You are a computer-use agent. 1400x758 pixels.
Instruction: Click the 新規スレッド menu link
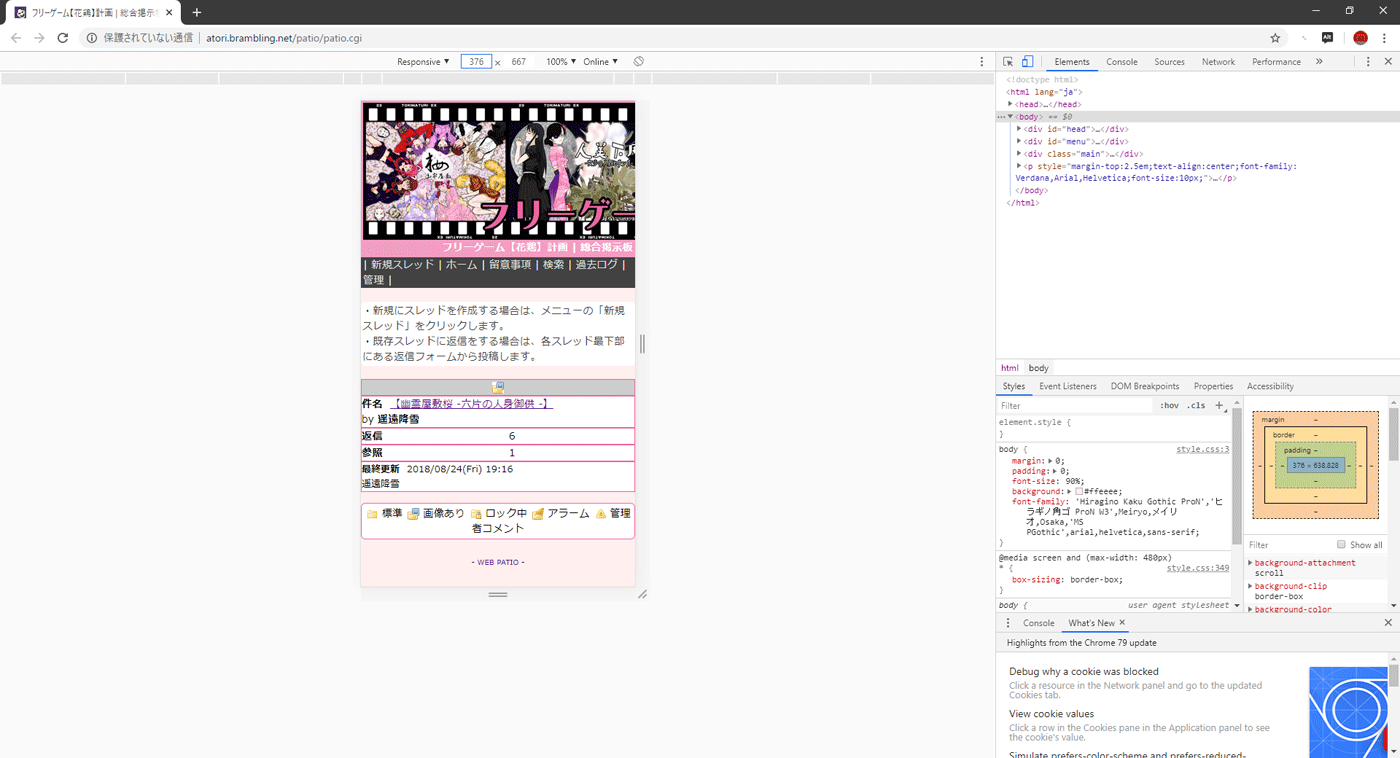tap(402, 265)
